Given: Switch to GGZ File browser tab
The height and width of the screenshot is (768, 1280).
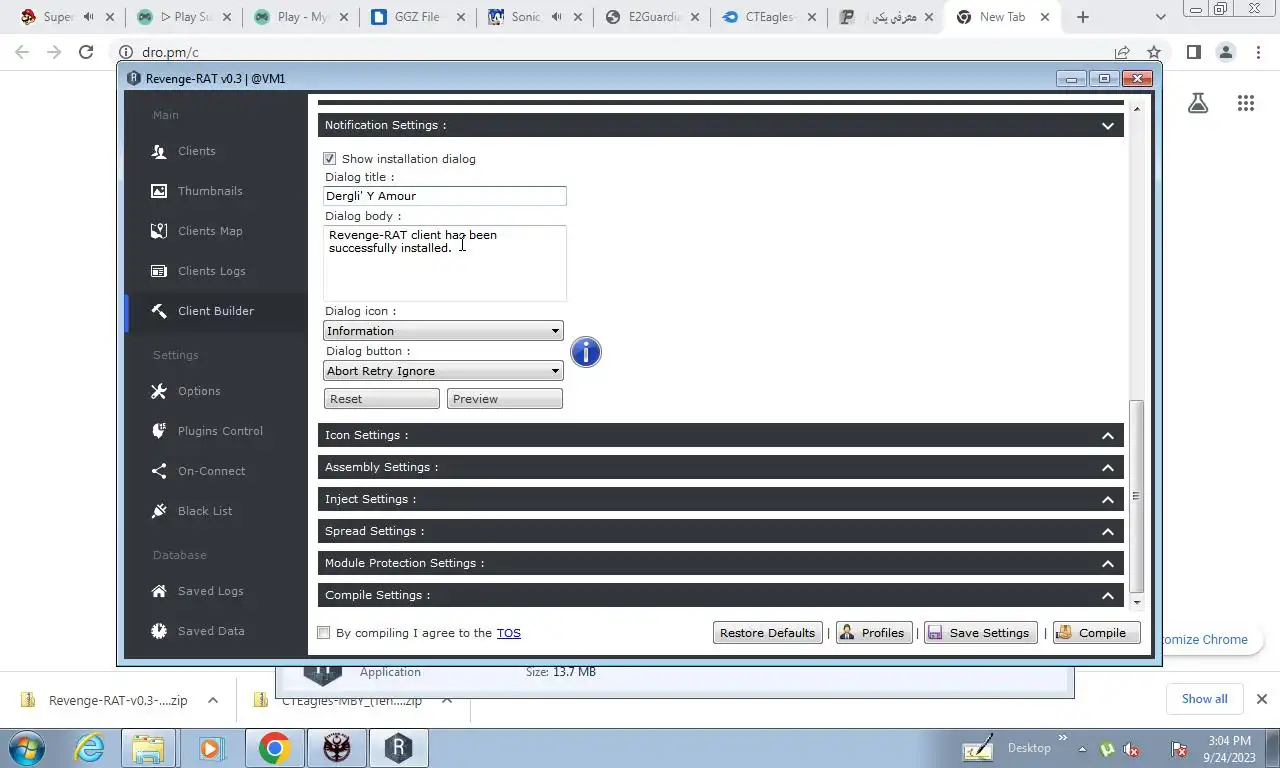Looking at the screenshot, I should point(418,17).
